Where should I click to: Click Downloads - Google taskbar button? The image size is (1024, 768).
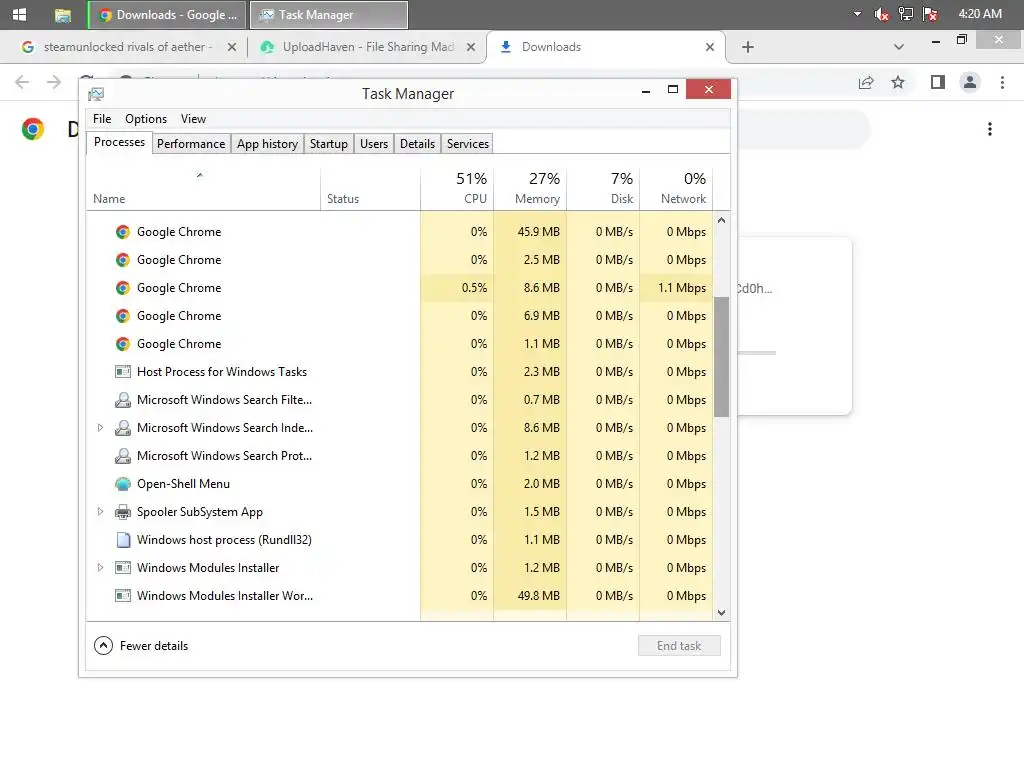point(167,15)
